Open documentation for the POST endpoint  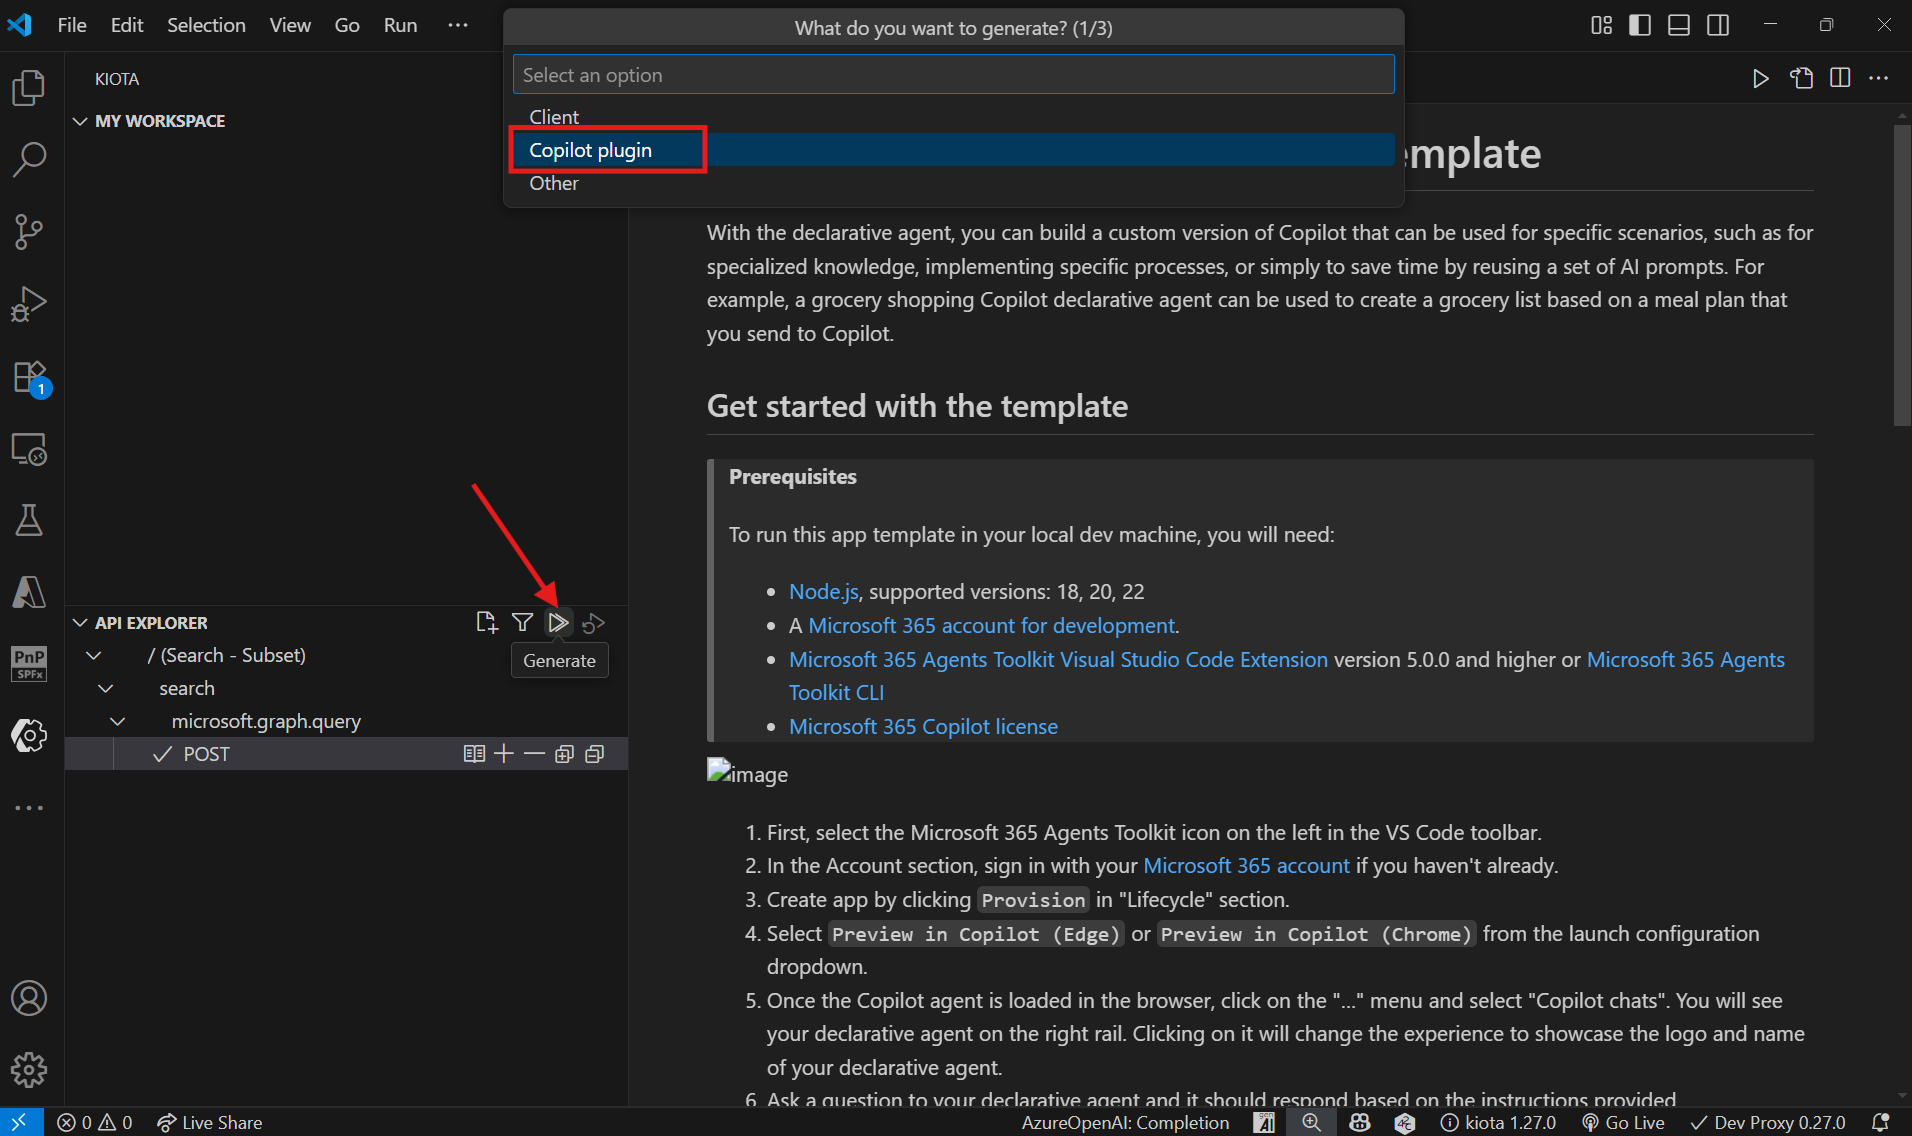tap(474, 754)
